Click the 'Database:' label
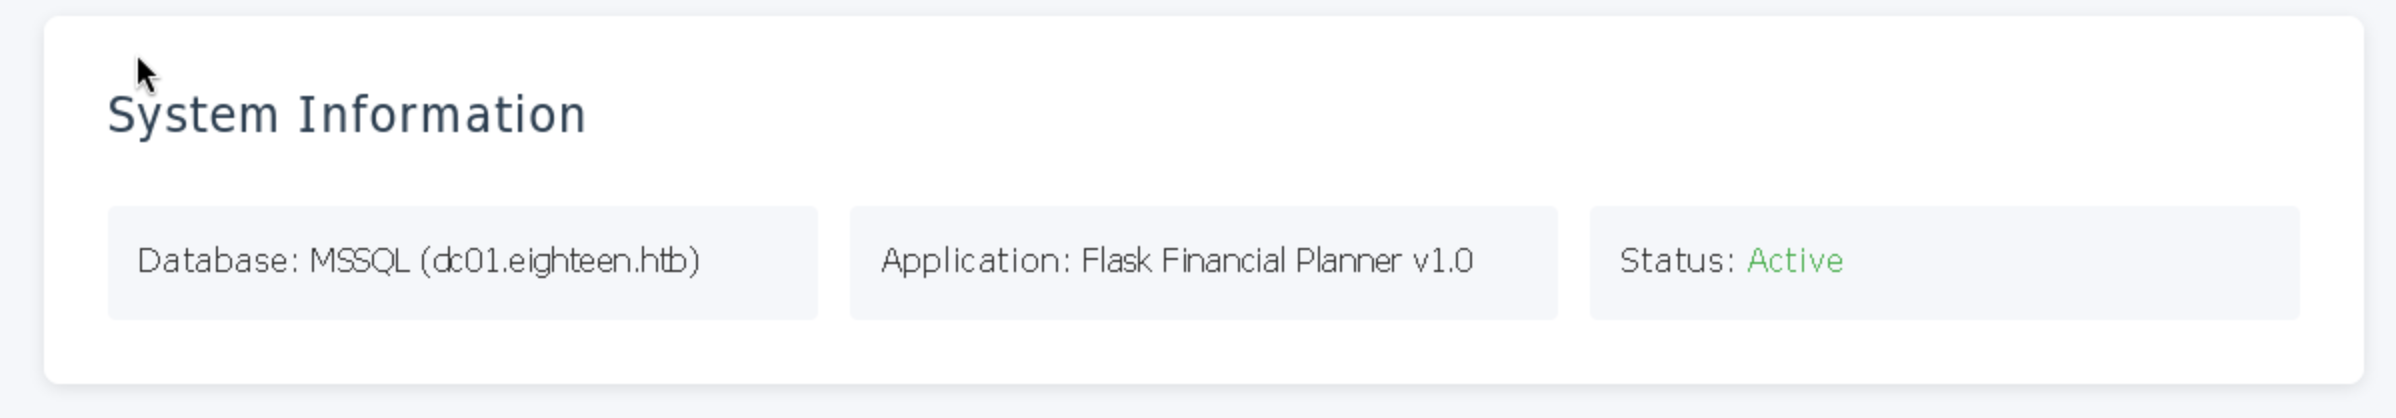 coord(218,261)
